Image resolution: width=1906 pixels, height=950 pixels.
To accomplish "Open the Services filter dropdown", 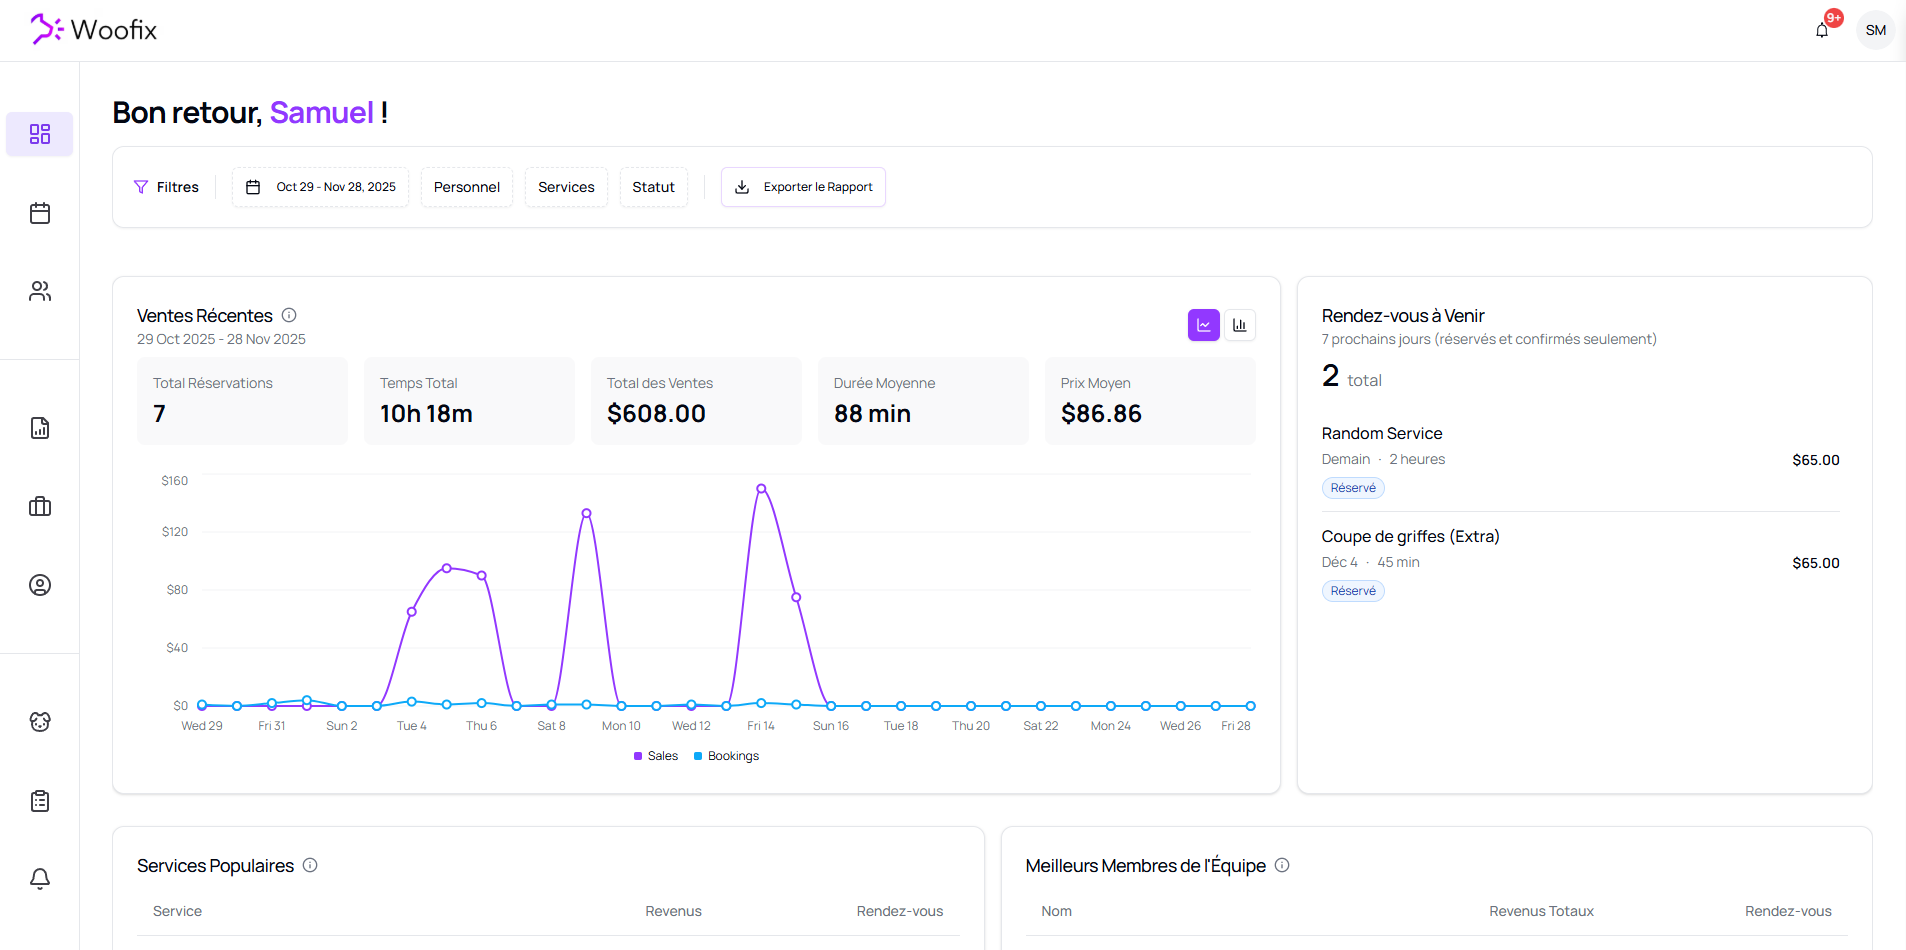I will click(565, 187).
